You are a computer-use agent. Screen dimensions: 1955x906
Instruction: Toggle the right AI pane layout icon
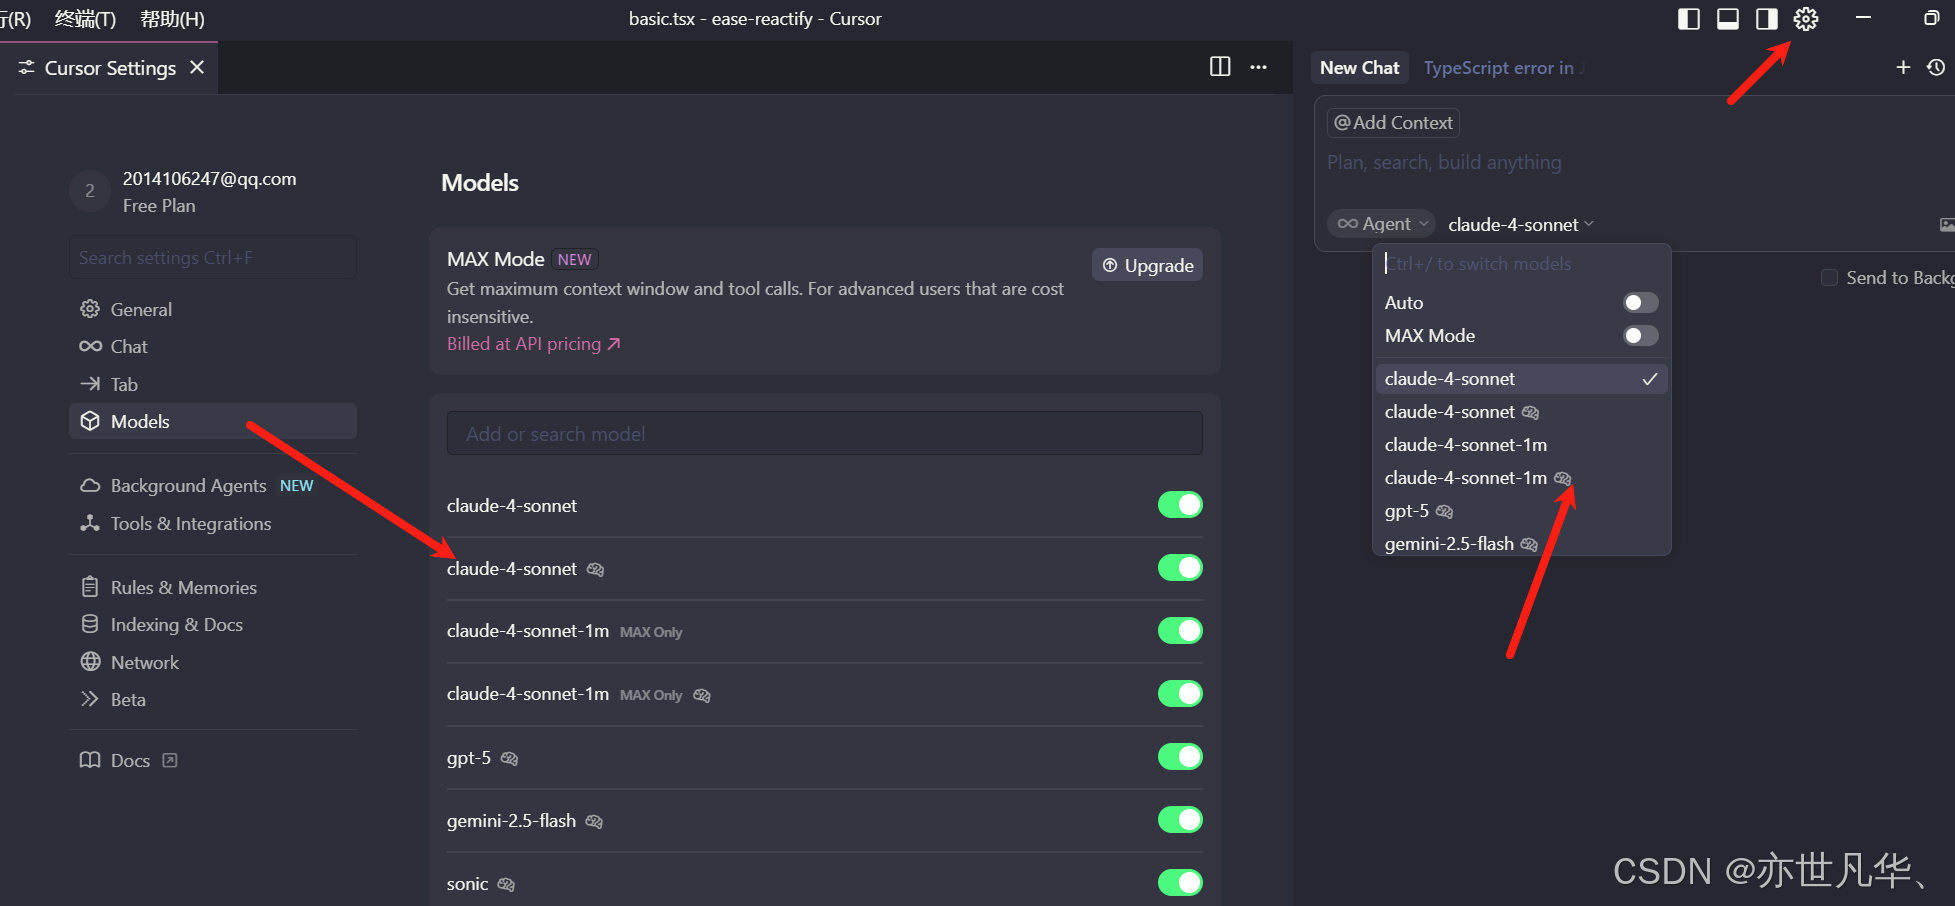[x=1766, y=19]
